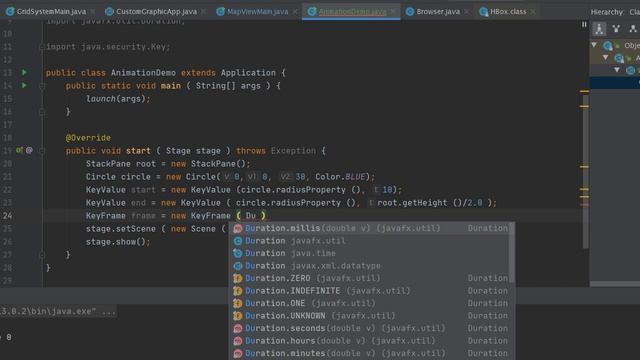Click the @Override annotation text
This screenshot has height=360, width=640.
pos(88,138)
